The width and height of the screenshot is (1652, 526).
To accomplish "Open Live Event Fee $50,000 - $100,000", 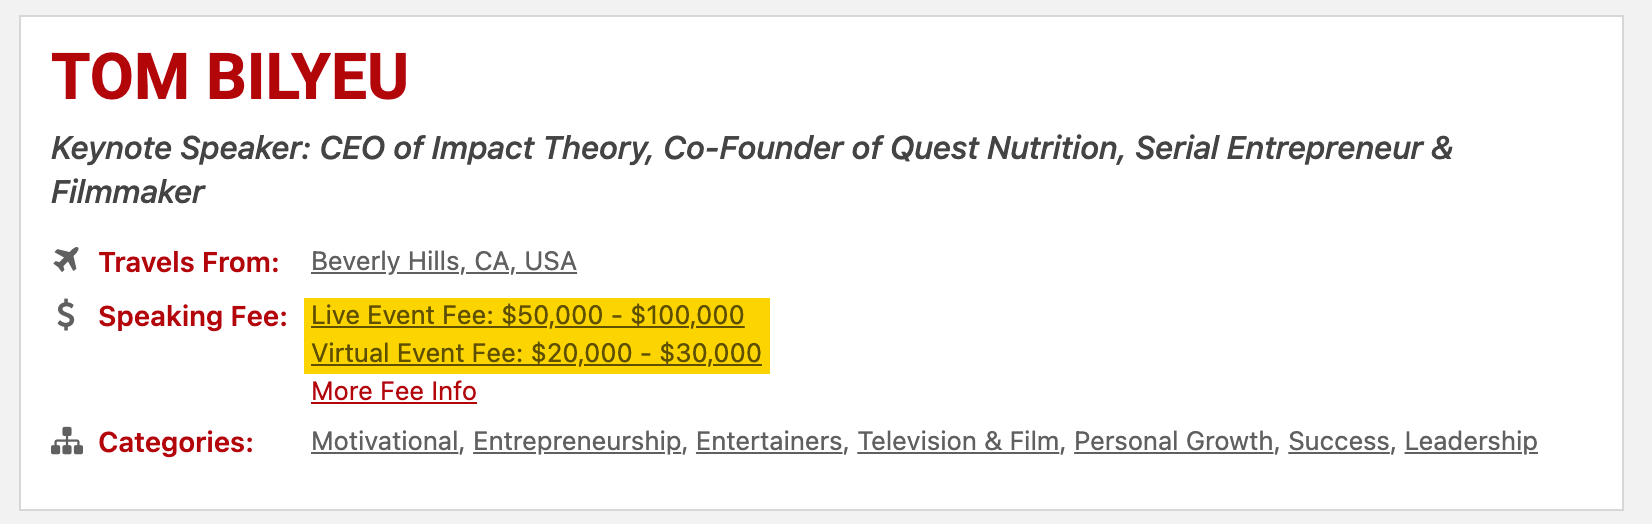I will 528,315.
